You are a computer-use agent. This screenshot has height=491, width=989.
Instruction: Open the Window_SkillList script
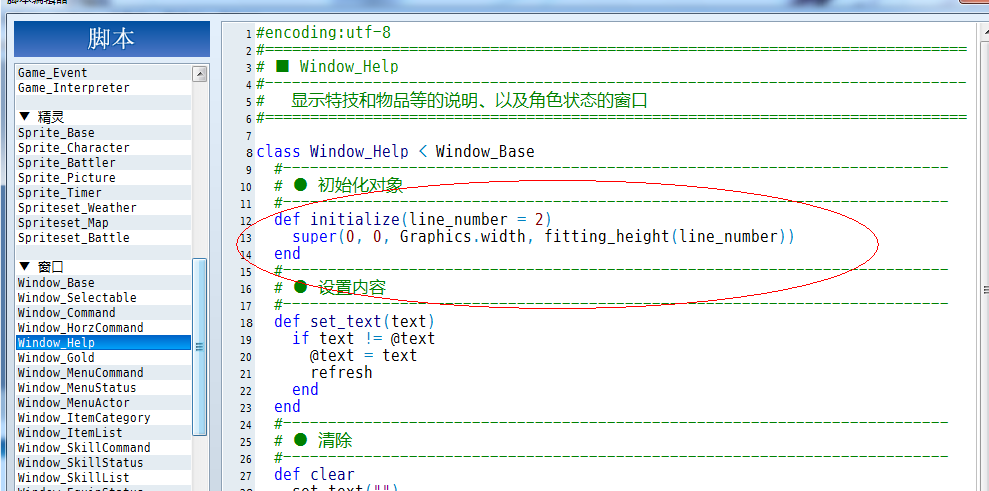coord(103,478)
